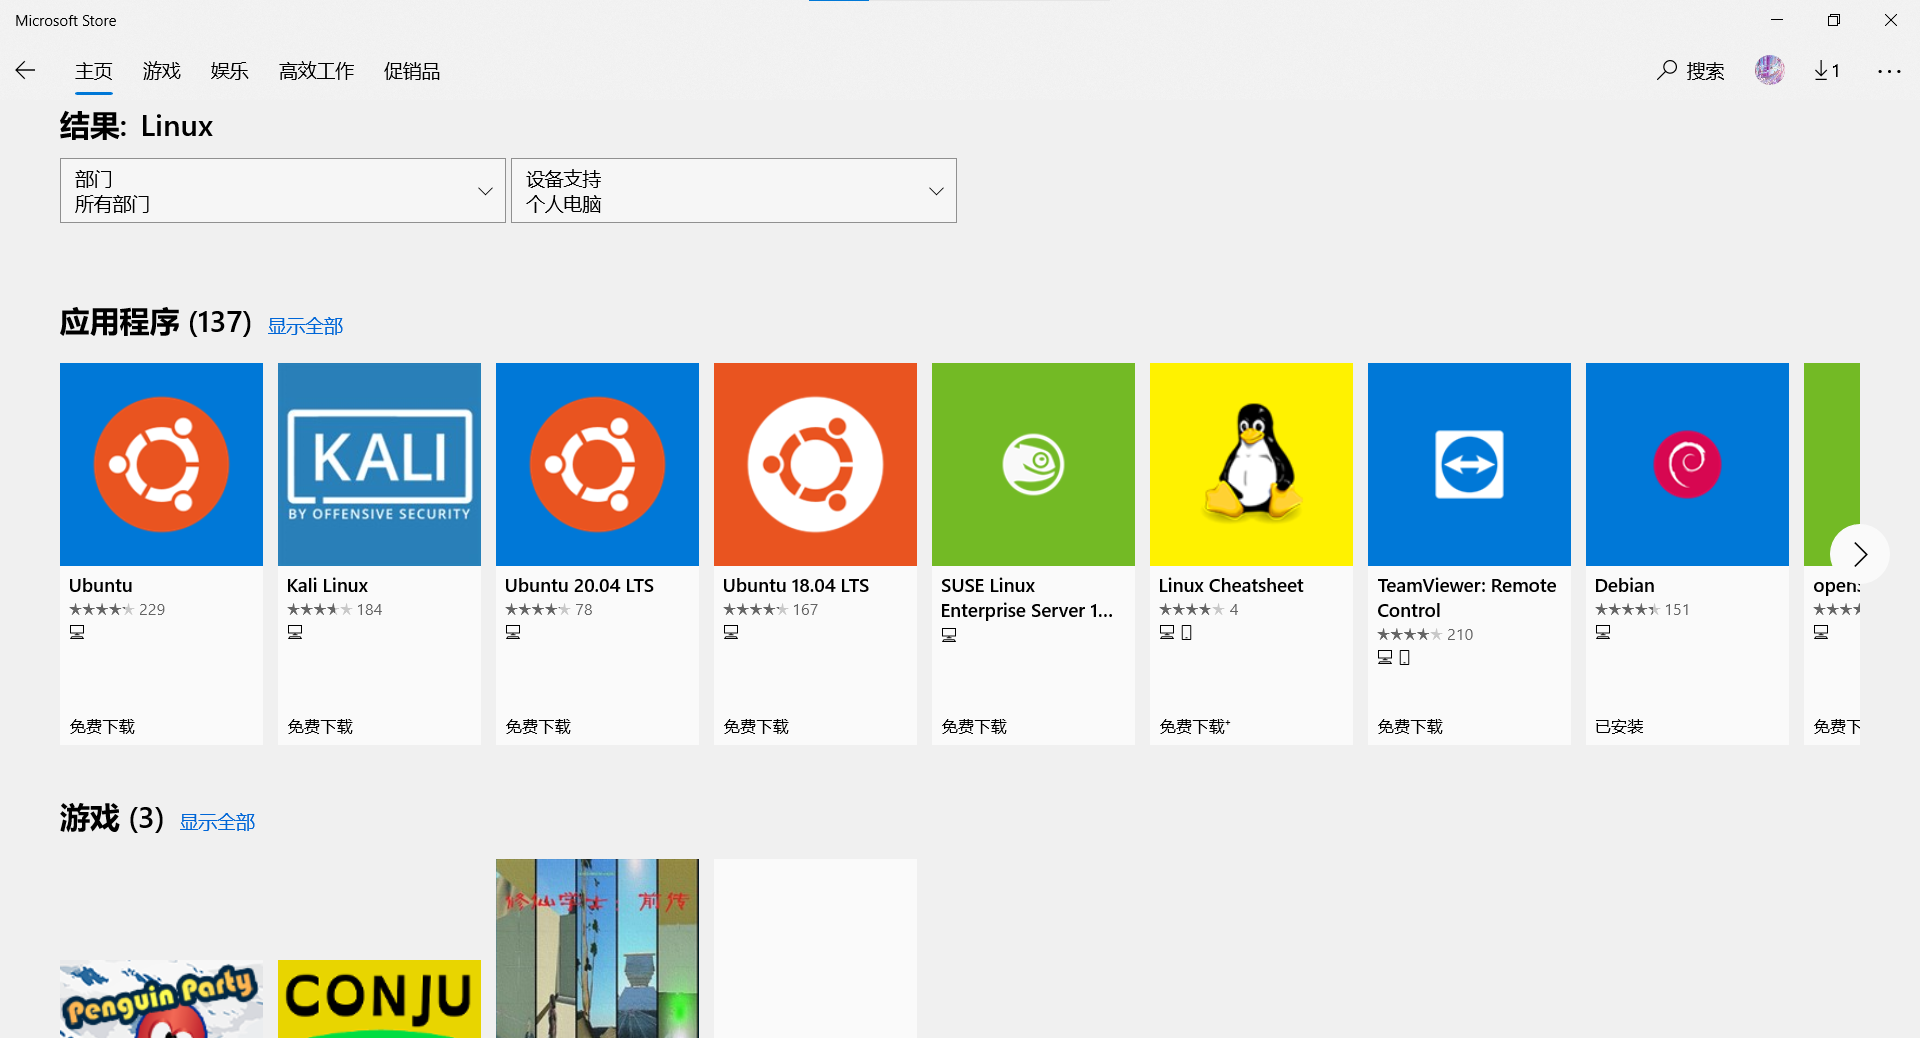The width and height of the screenshot is (1920, 1038).
Task: Open the Ubuntu 20.04 LTS tile icon
Action: click(x=597, y=464)
